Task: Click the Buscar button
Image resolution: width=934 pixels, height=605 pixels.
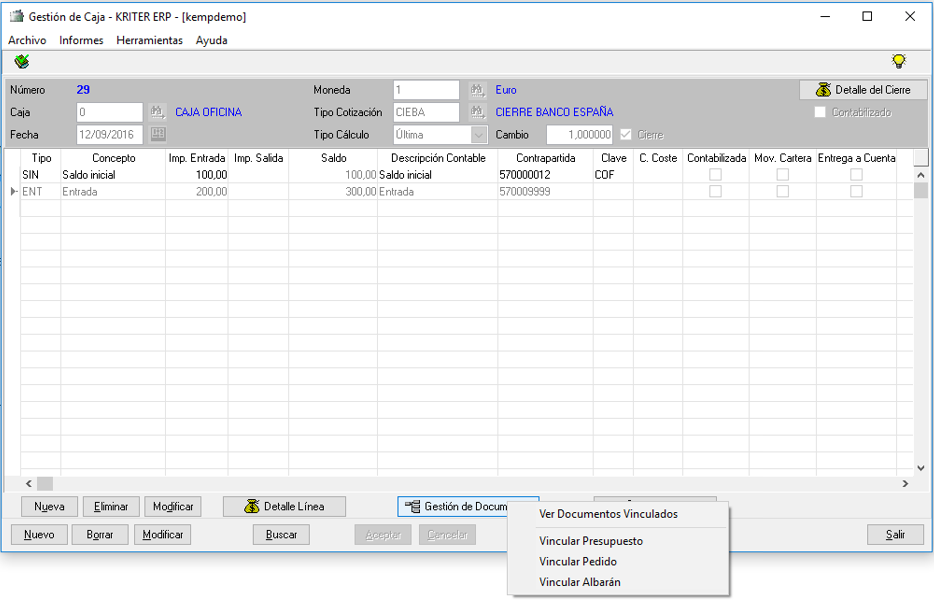Action: tap(281, 535)
